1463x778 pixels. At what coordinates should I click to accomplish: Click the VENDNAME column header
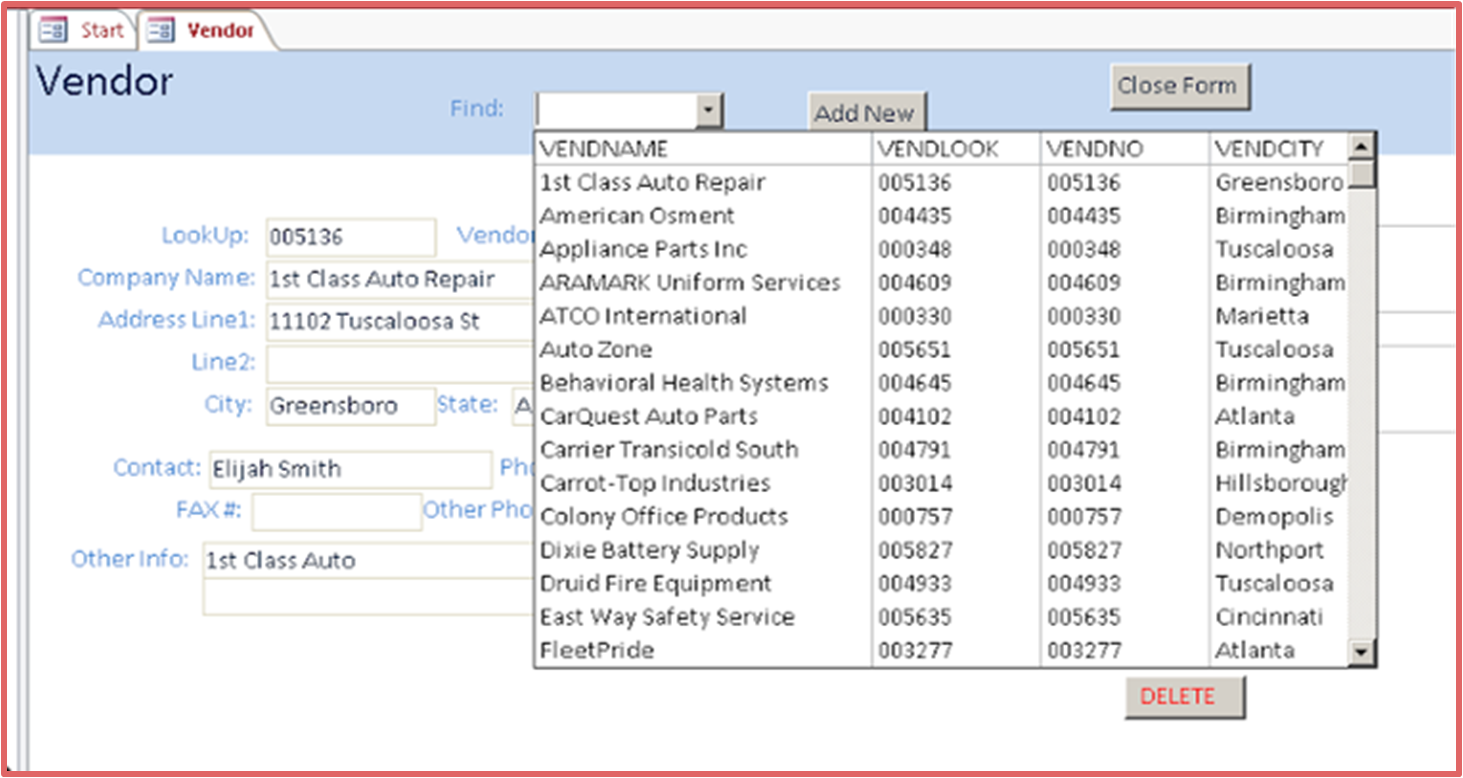pyautogui.click(x=704, y=149)
